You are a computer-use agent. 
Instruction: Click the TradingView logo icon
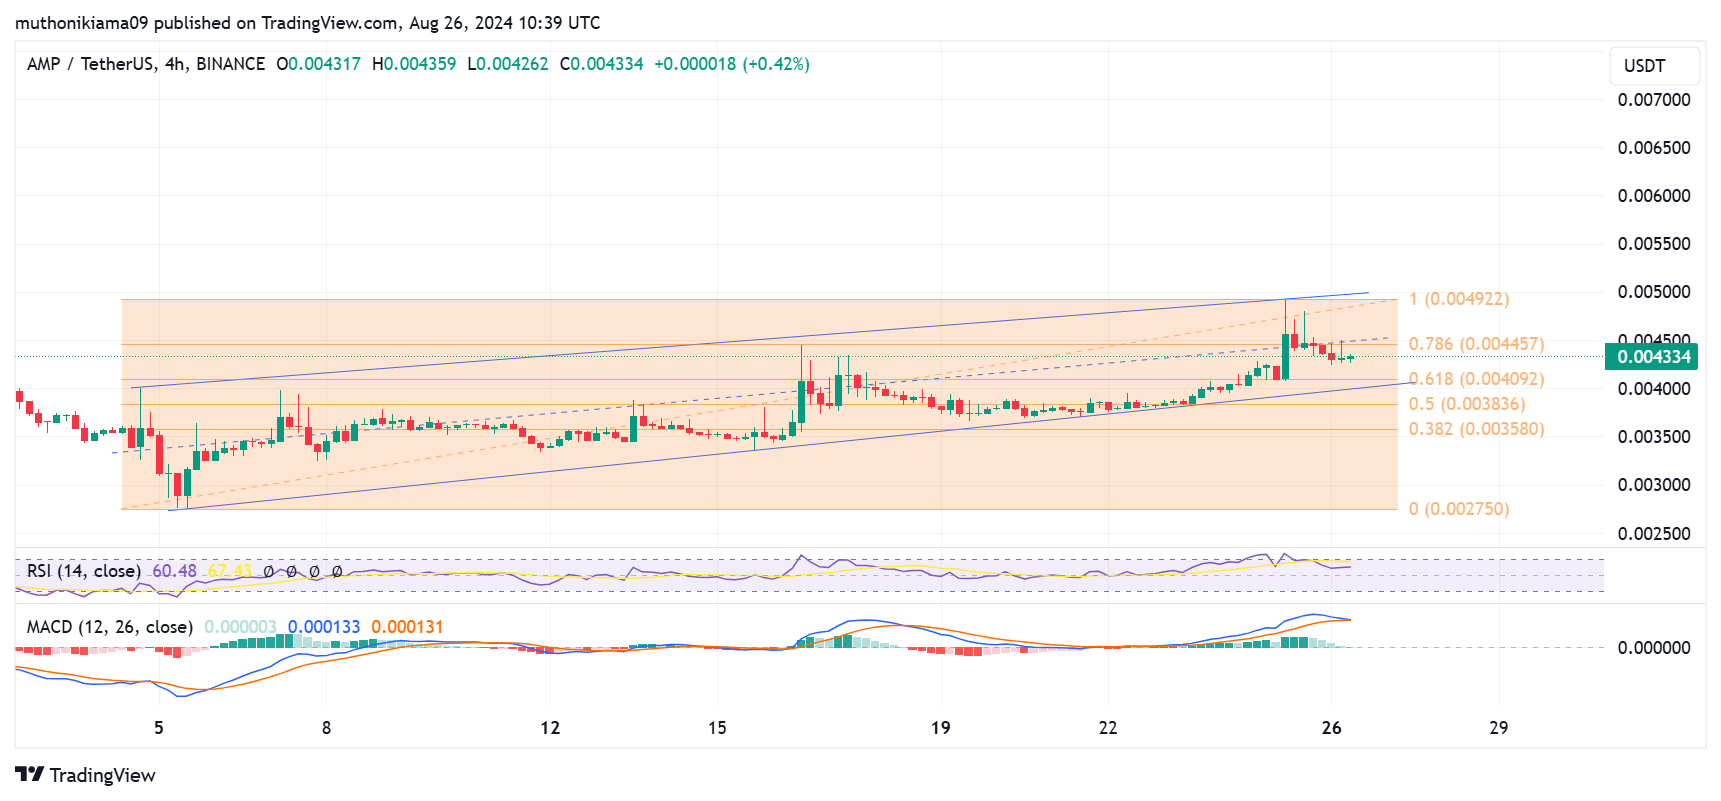point(29,775)
